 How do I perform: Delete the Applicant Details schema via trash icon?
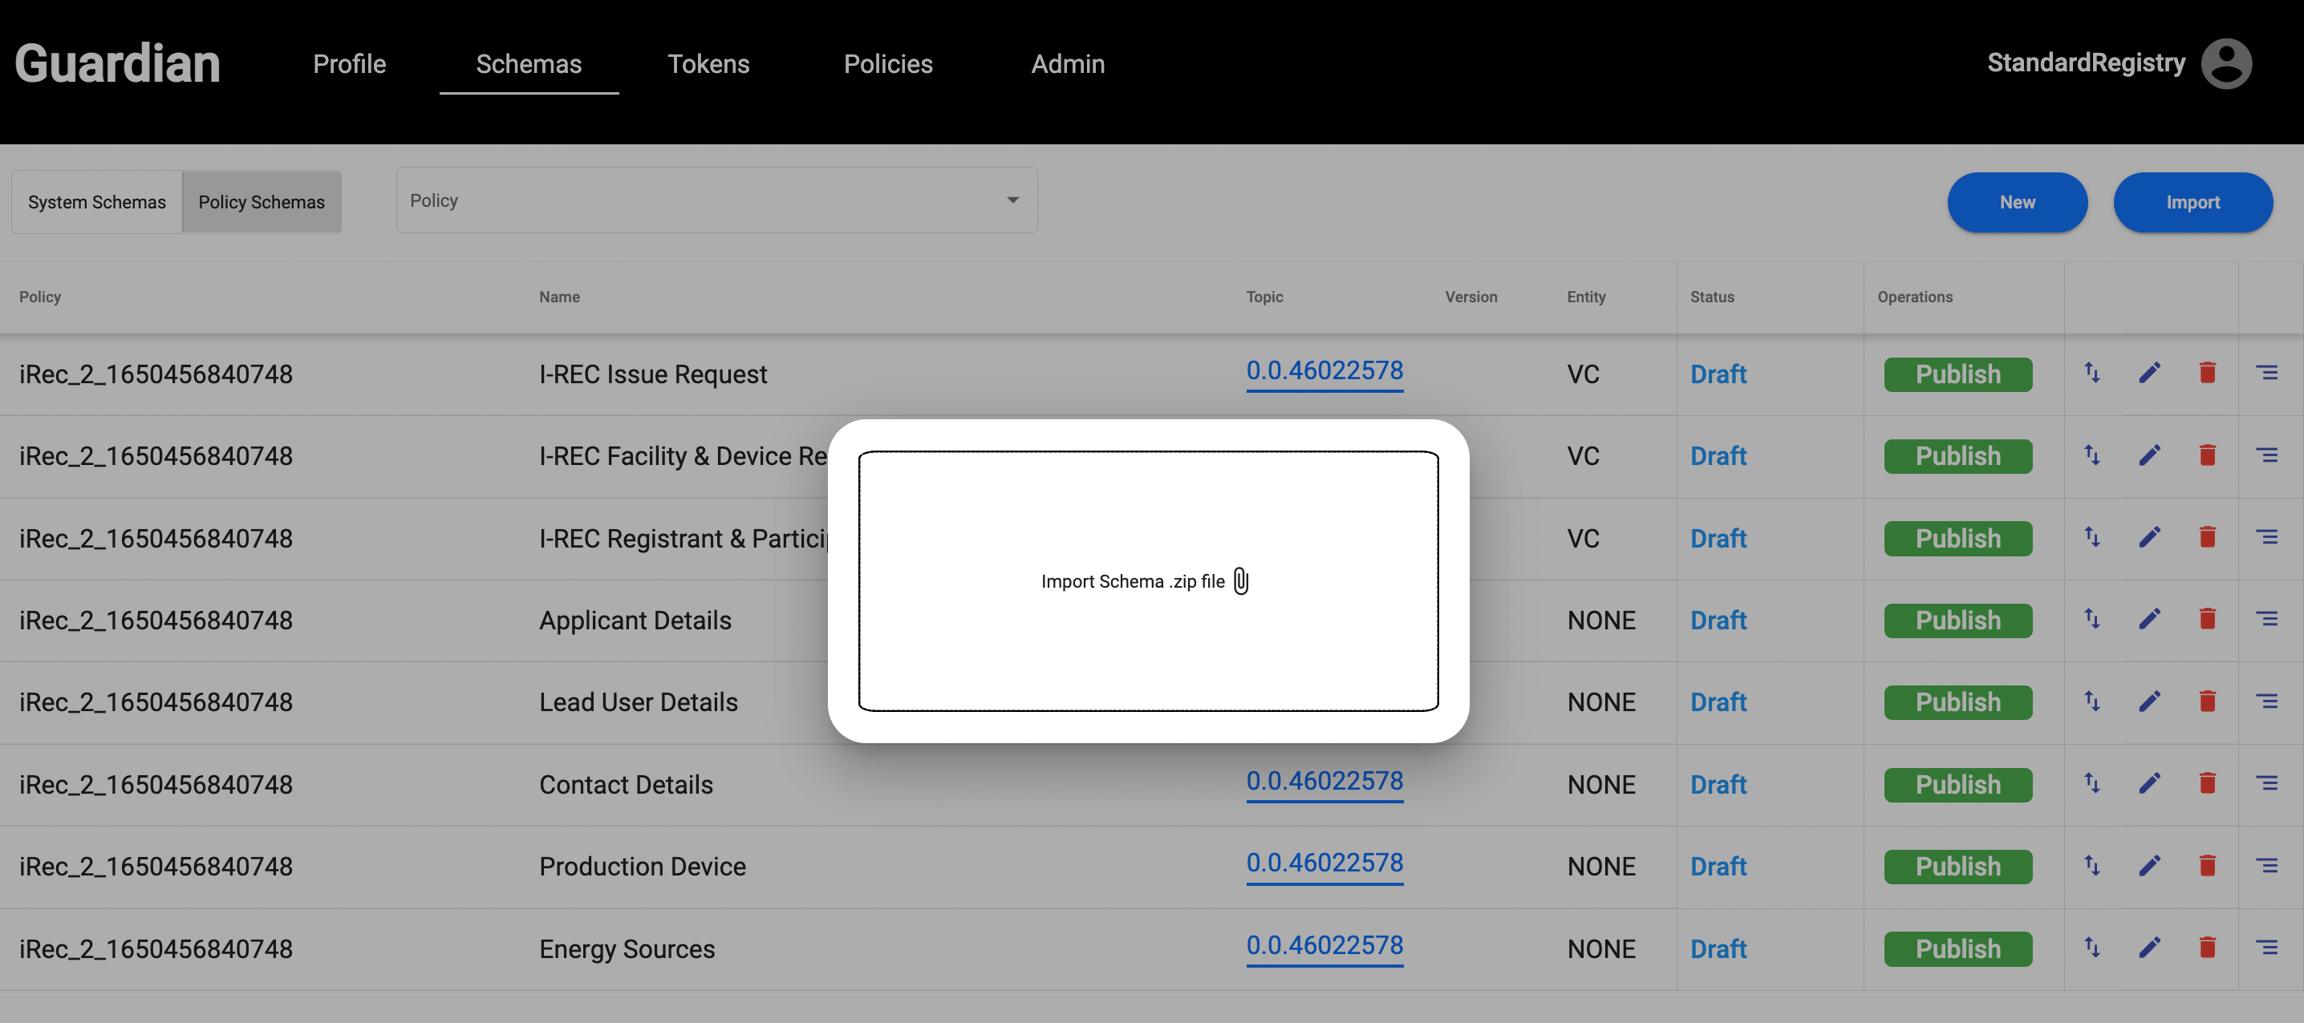coord(2207,619)
